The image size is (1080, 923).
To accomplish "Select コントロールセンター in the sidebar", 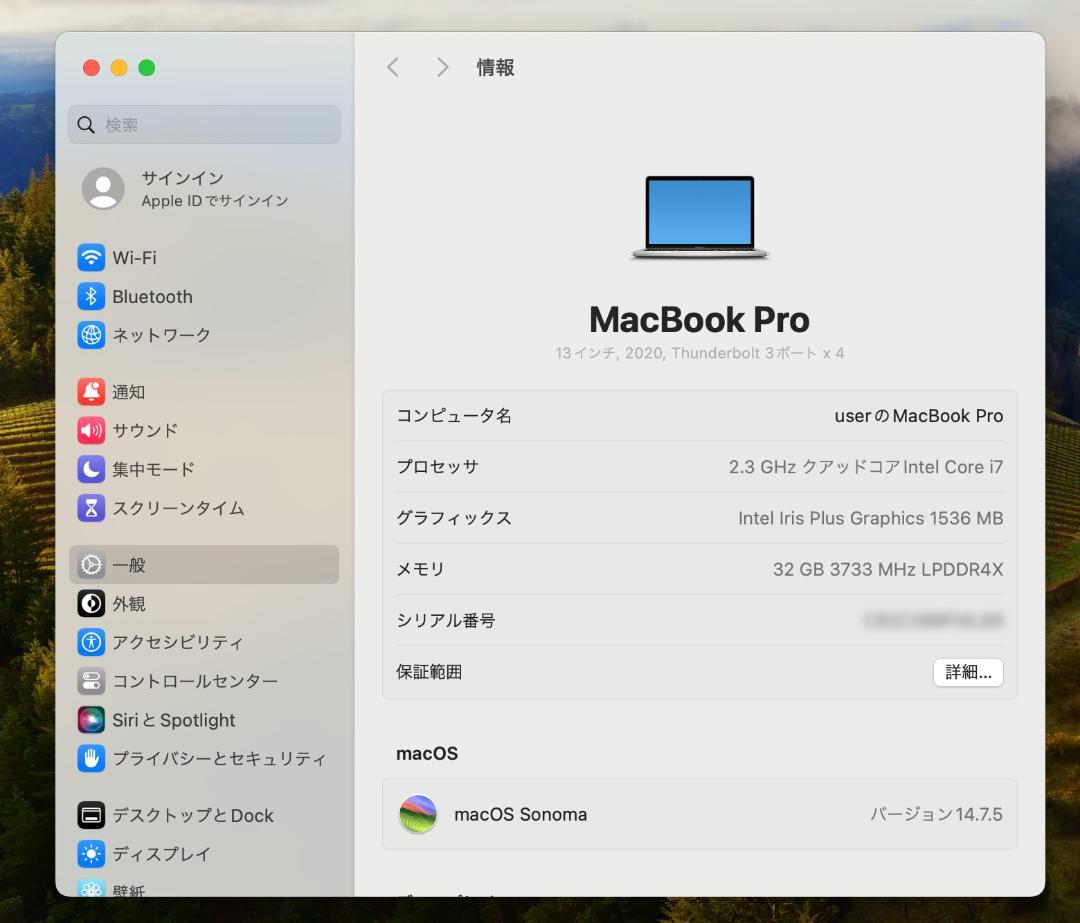I will [204, 681].
